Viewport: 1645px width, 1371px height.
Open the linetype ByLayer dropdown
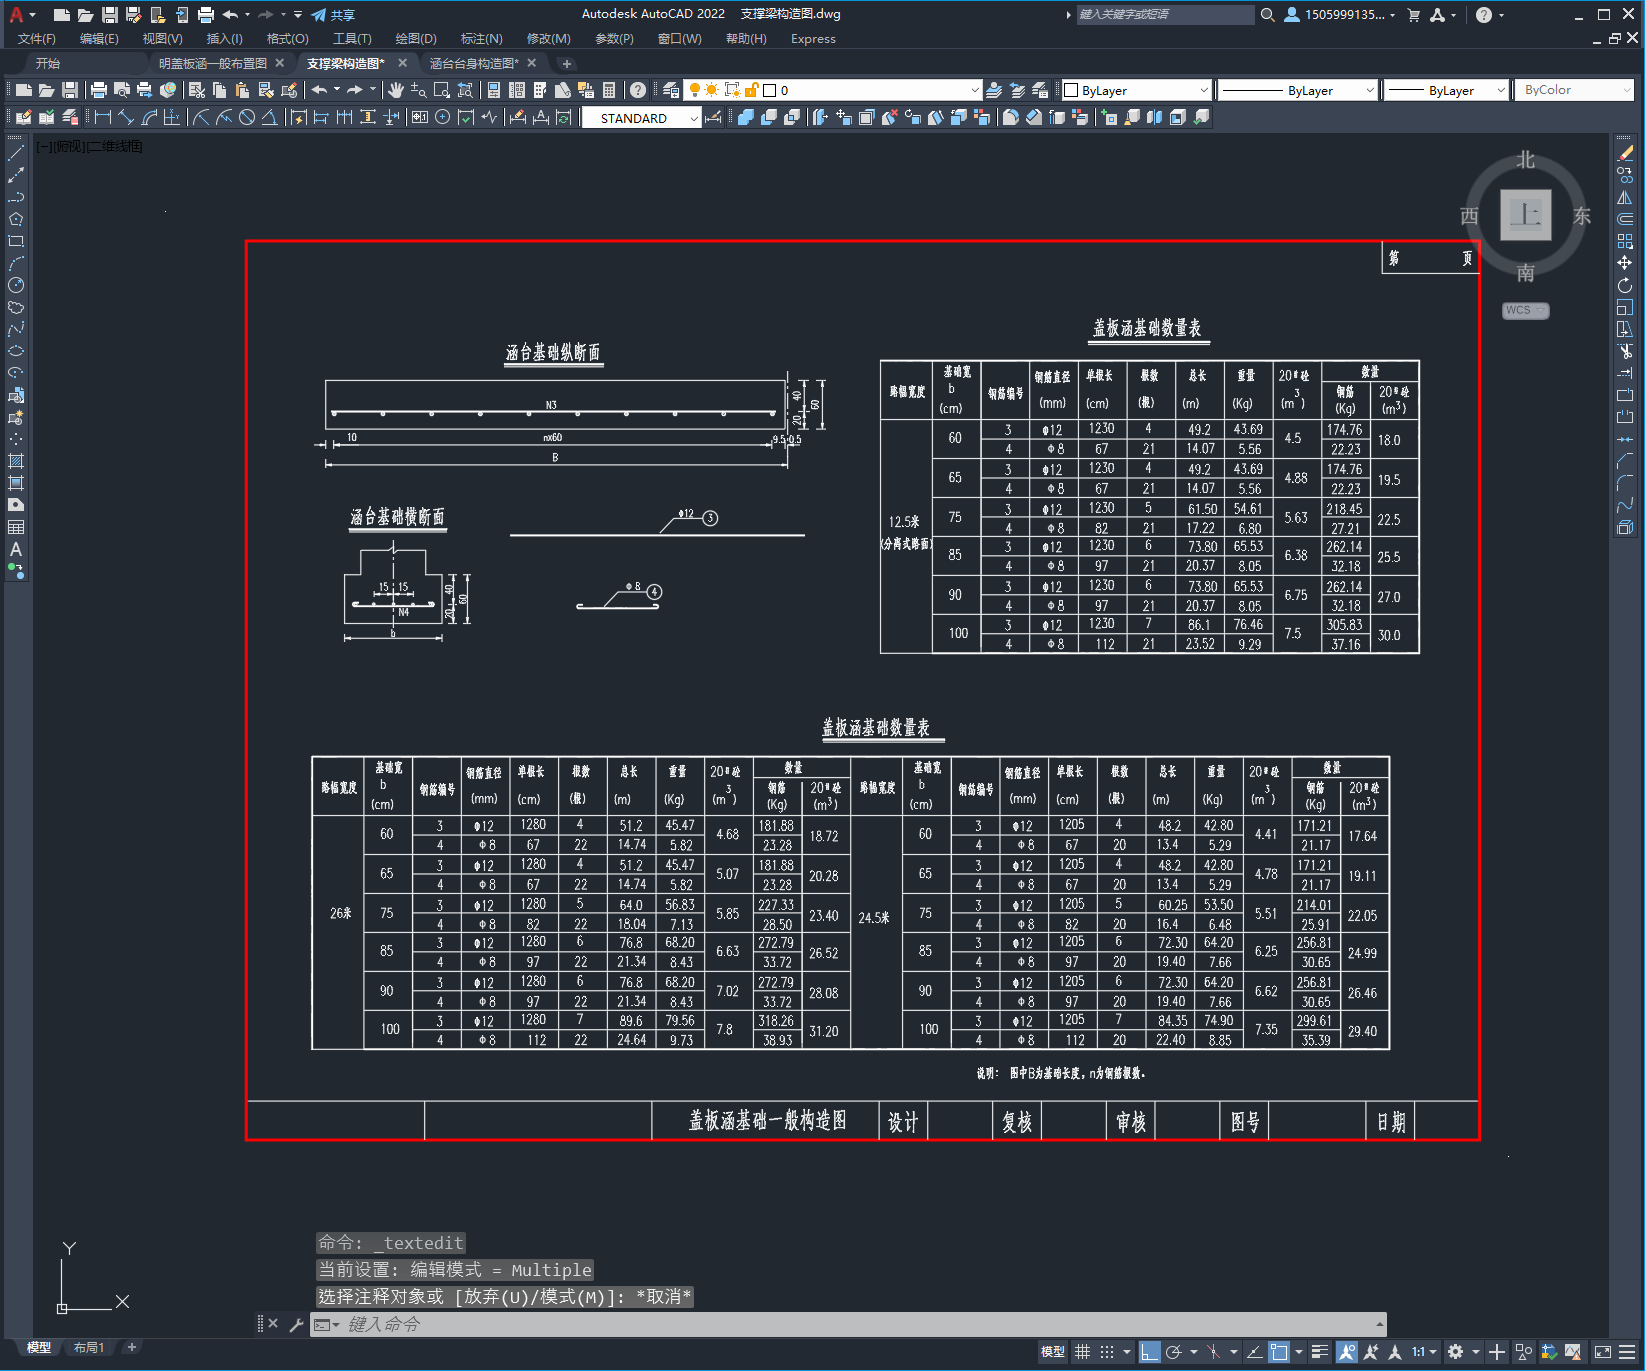(1370, 90)
